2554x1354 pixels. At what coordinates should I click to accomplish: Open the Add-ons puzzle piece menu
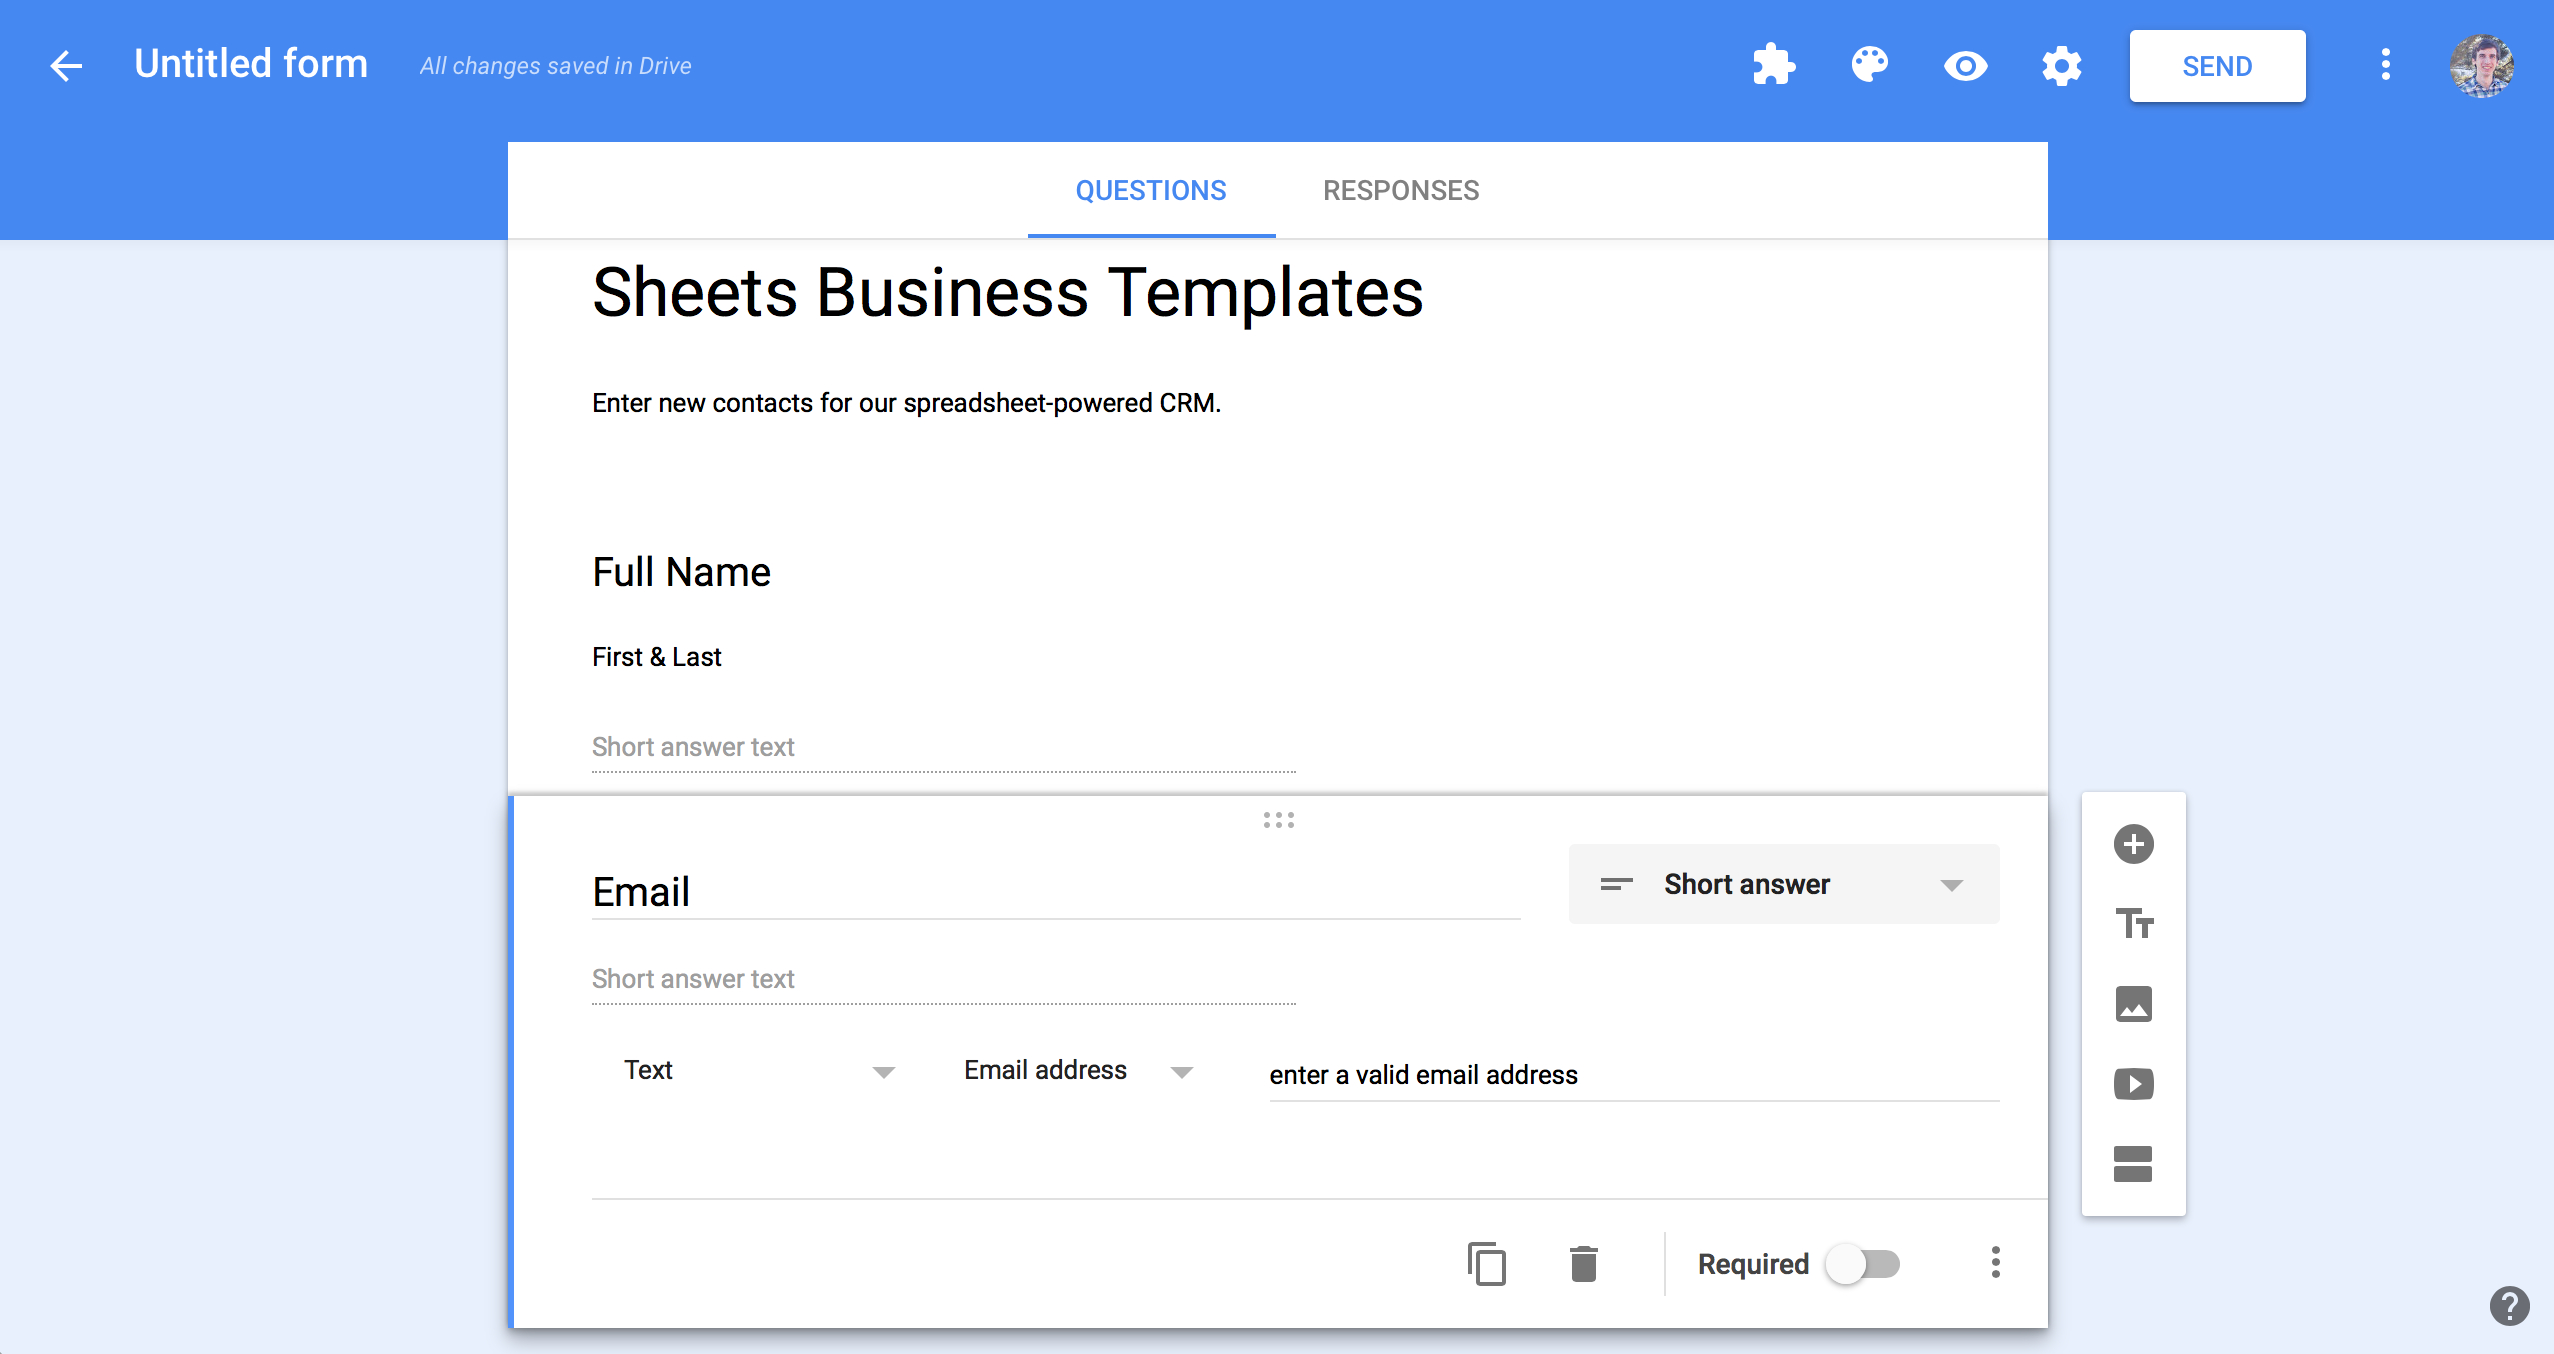click(x=1774, y=65)
